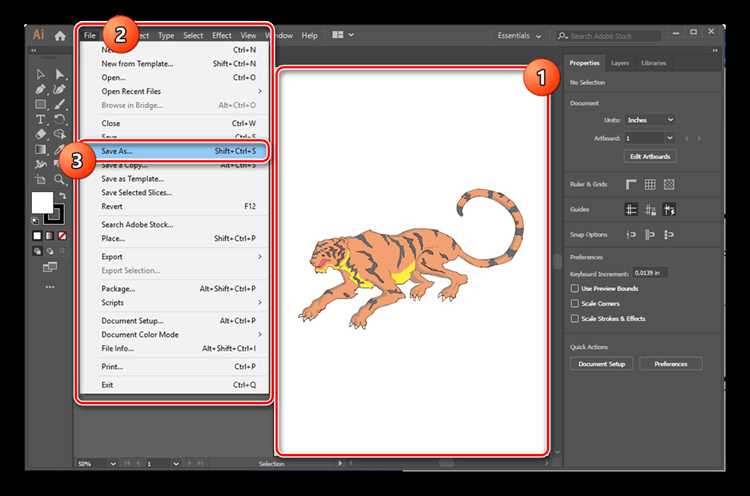
Task: Select the Rotate tool
Action: pyautogui.click(x=60, y=119)
